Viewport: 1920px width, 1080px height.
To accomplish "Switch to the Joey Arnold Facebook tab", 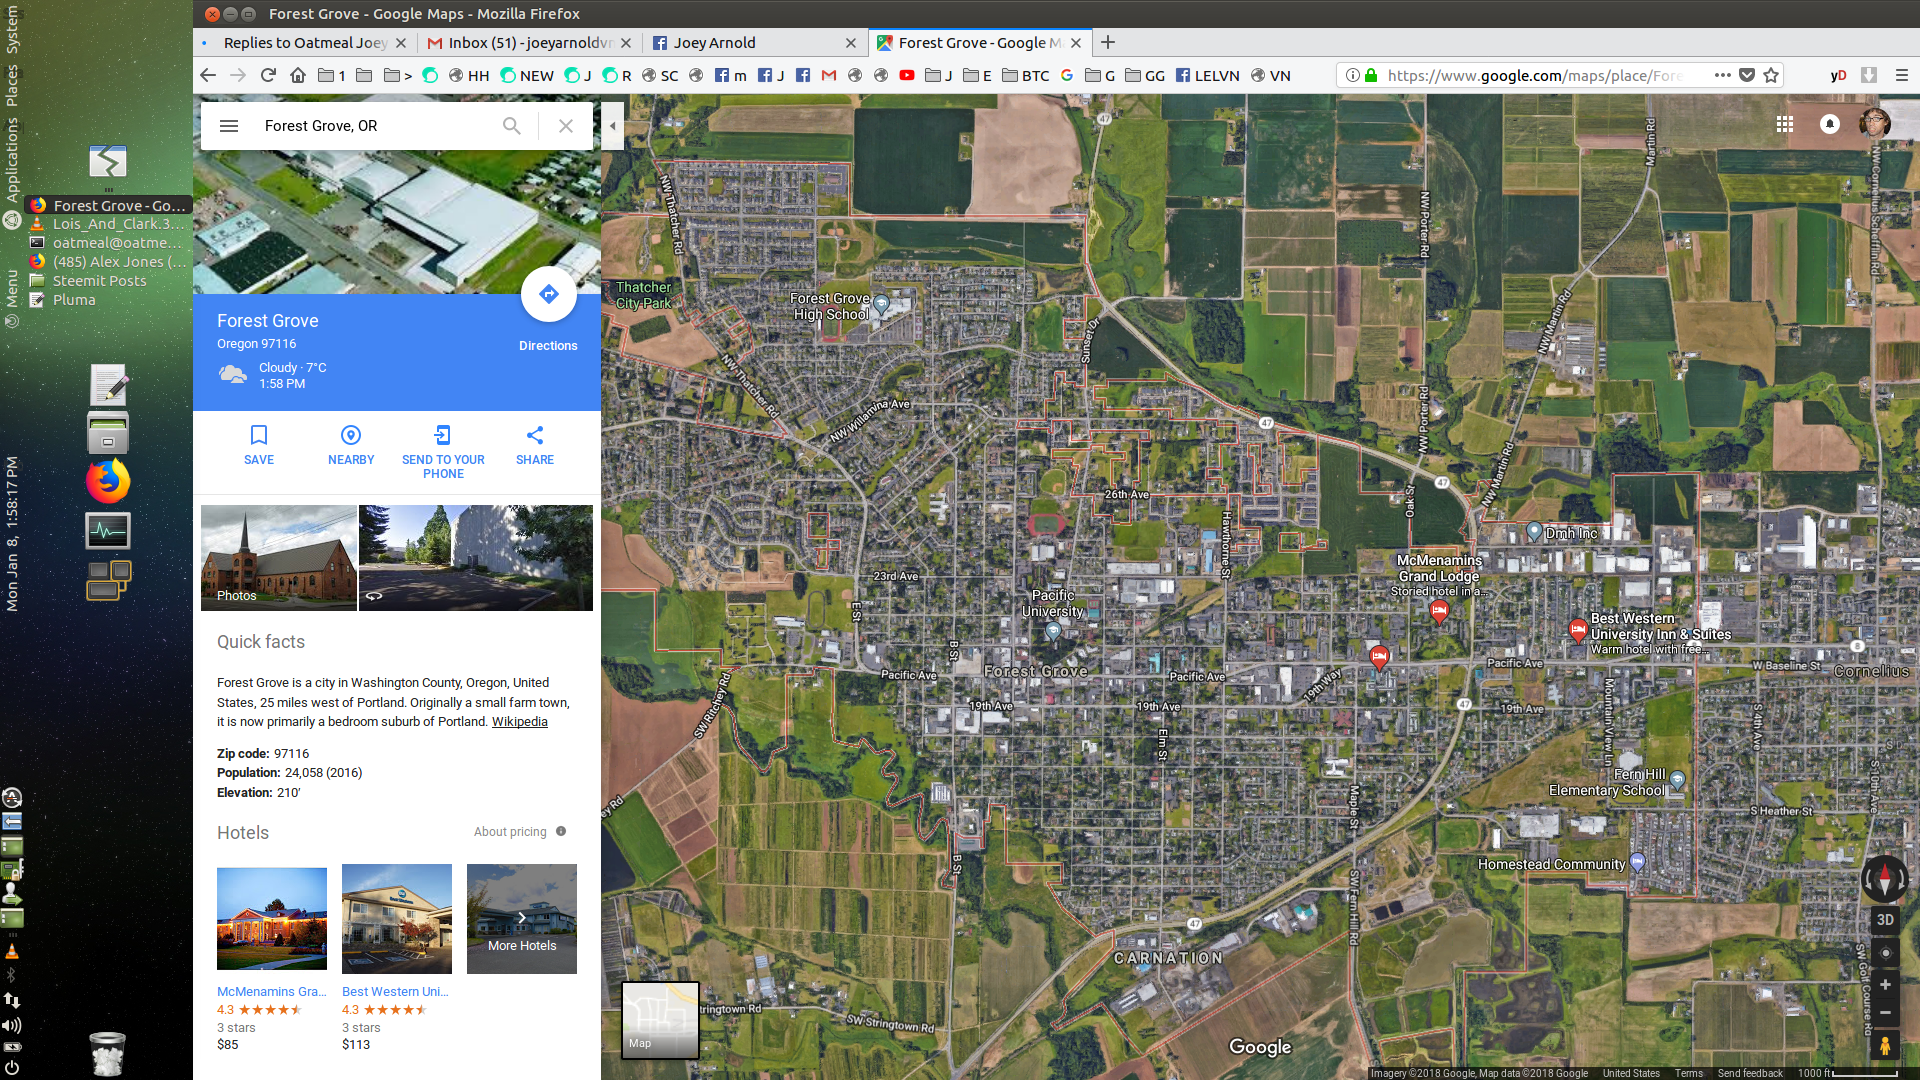I will pos(754,43).
